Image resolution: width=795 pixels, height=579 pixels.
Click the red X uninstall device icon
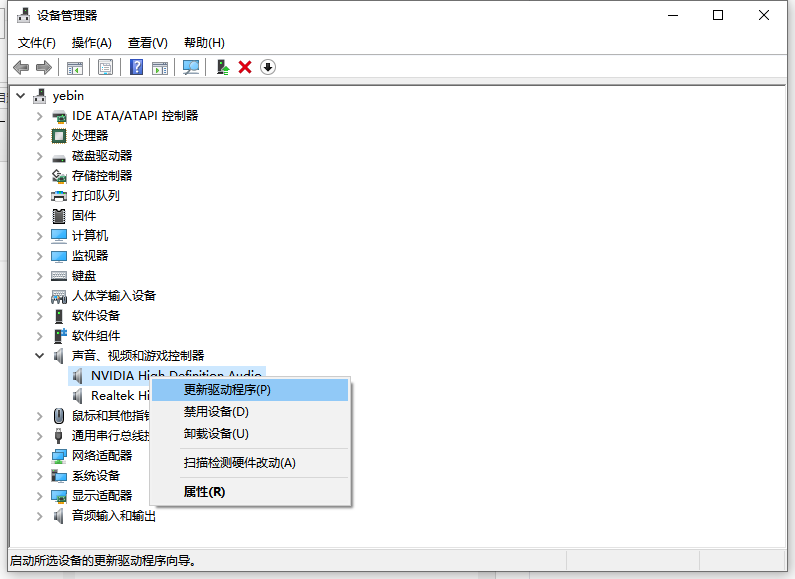[x=245, y=67]
